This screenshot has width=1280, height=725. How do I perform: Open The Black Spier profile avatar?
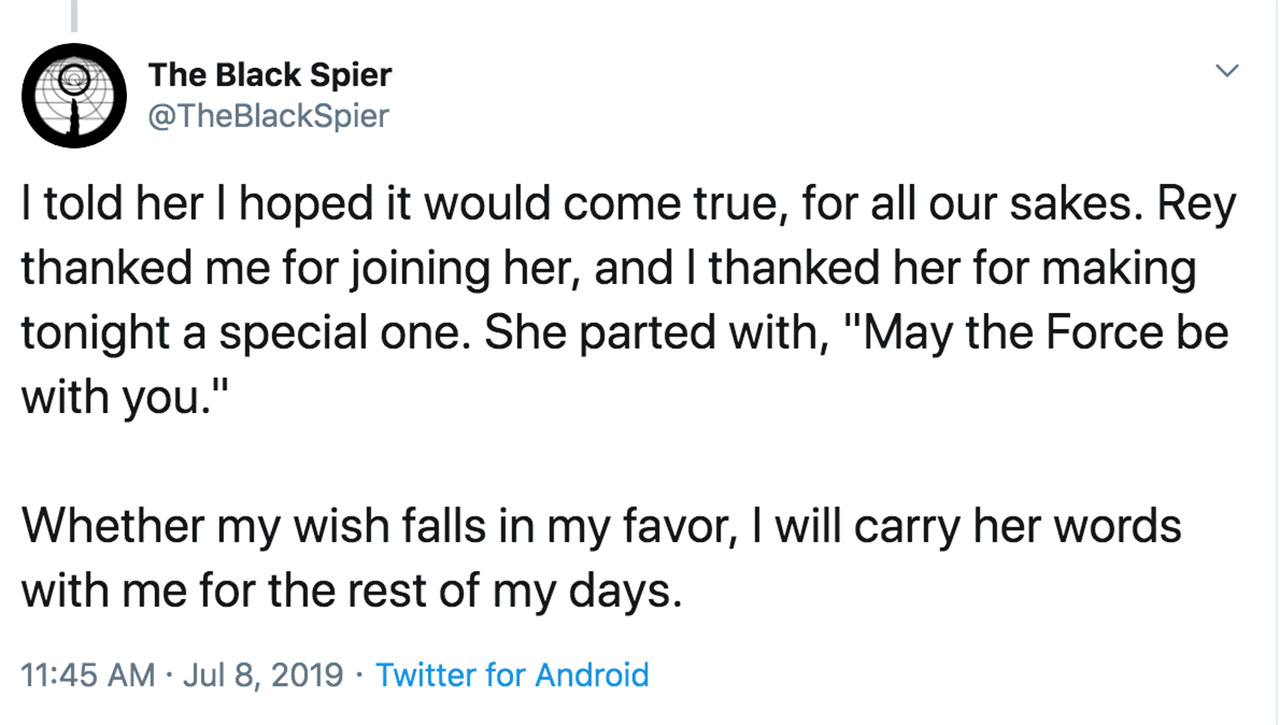[72, 95]
